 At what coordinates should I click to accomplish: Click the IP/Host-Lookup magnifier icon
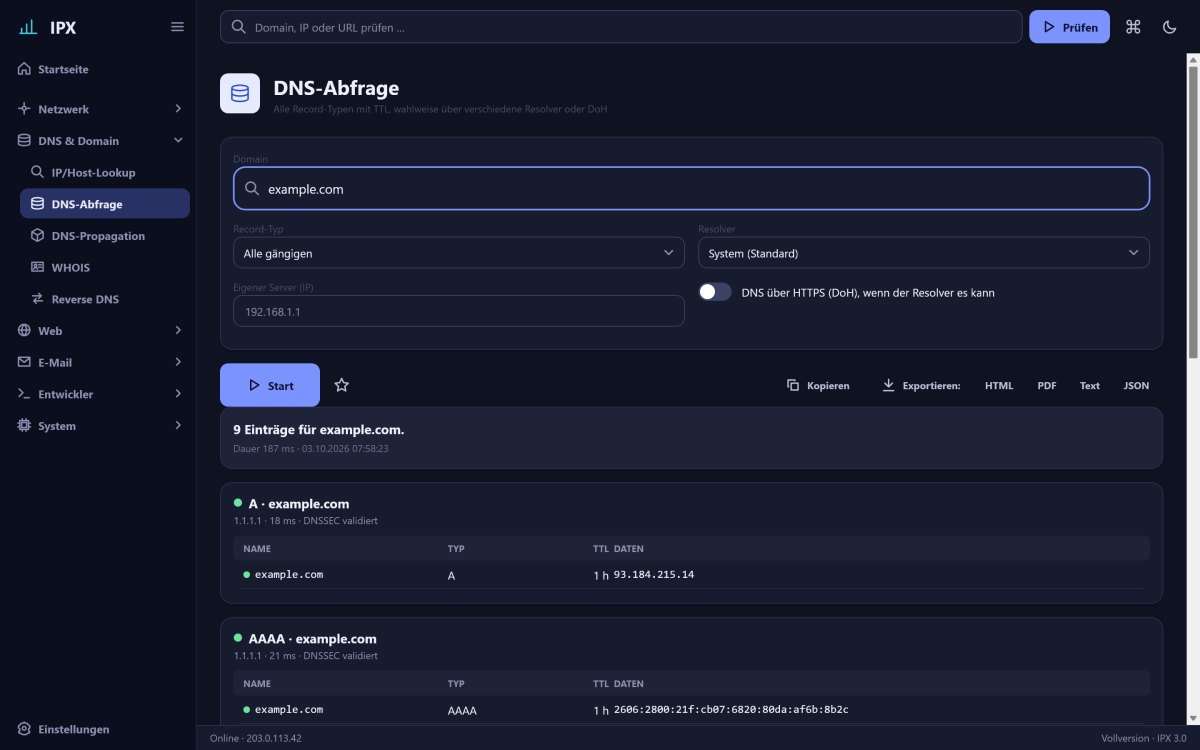pos(38,172)
